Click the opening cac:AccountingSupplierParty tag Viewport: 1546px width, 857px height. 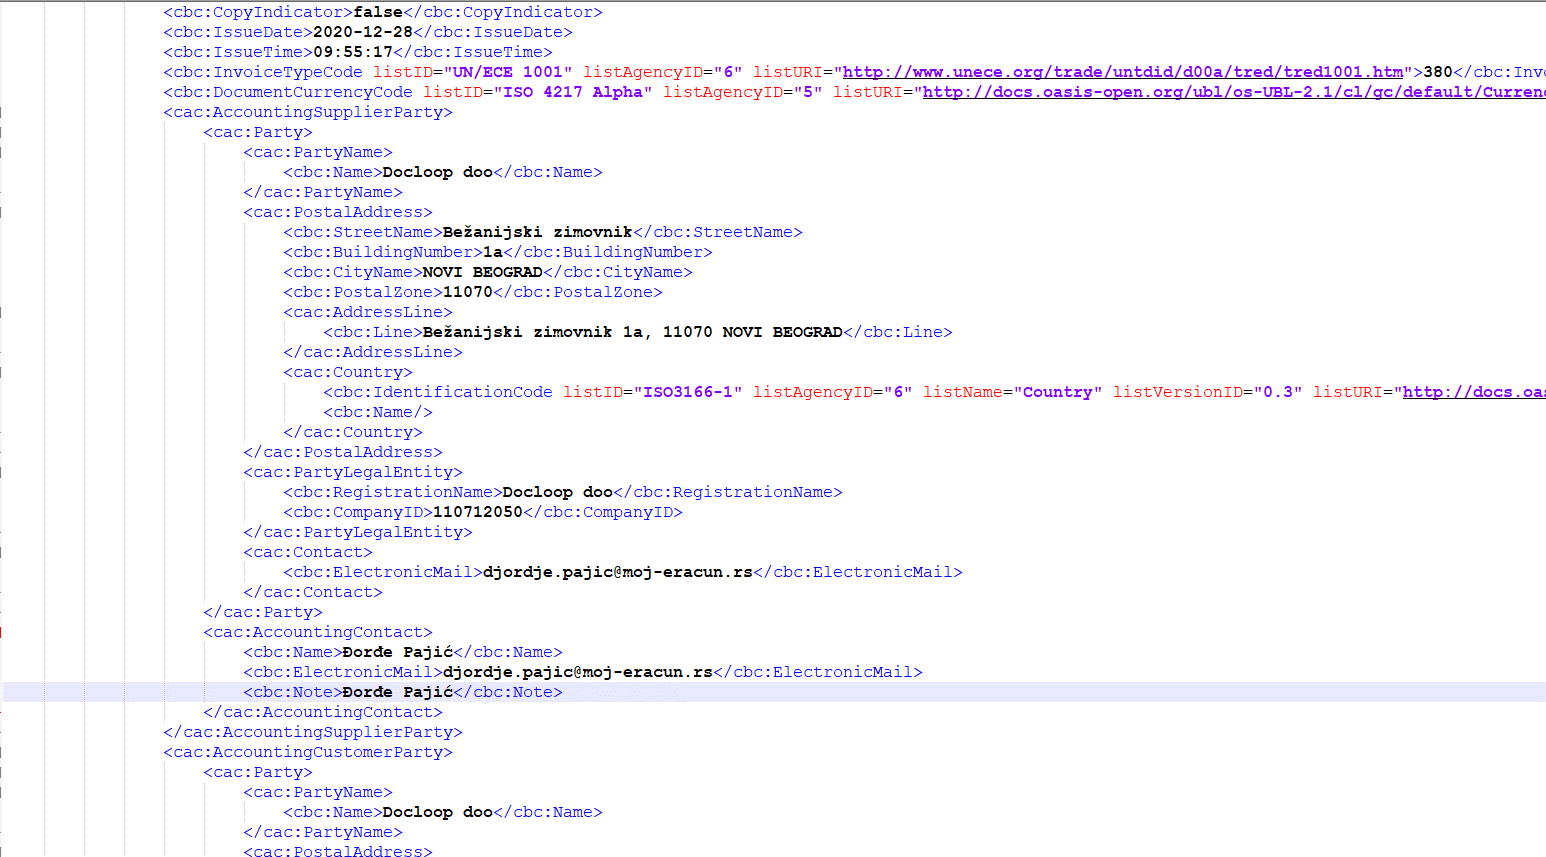pyautogui.click(x=308, y=112)
